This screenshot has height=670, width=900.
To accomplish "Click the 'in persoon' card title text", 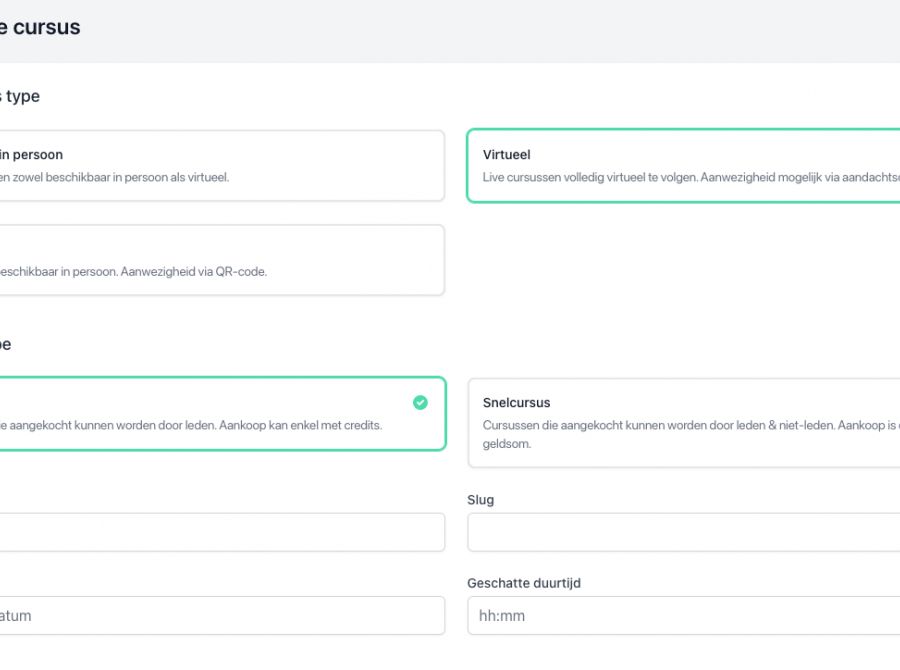I will click(31, 155).
